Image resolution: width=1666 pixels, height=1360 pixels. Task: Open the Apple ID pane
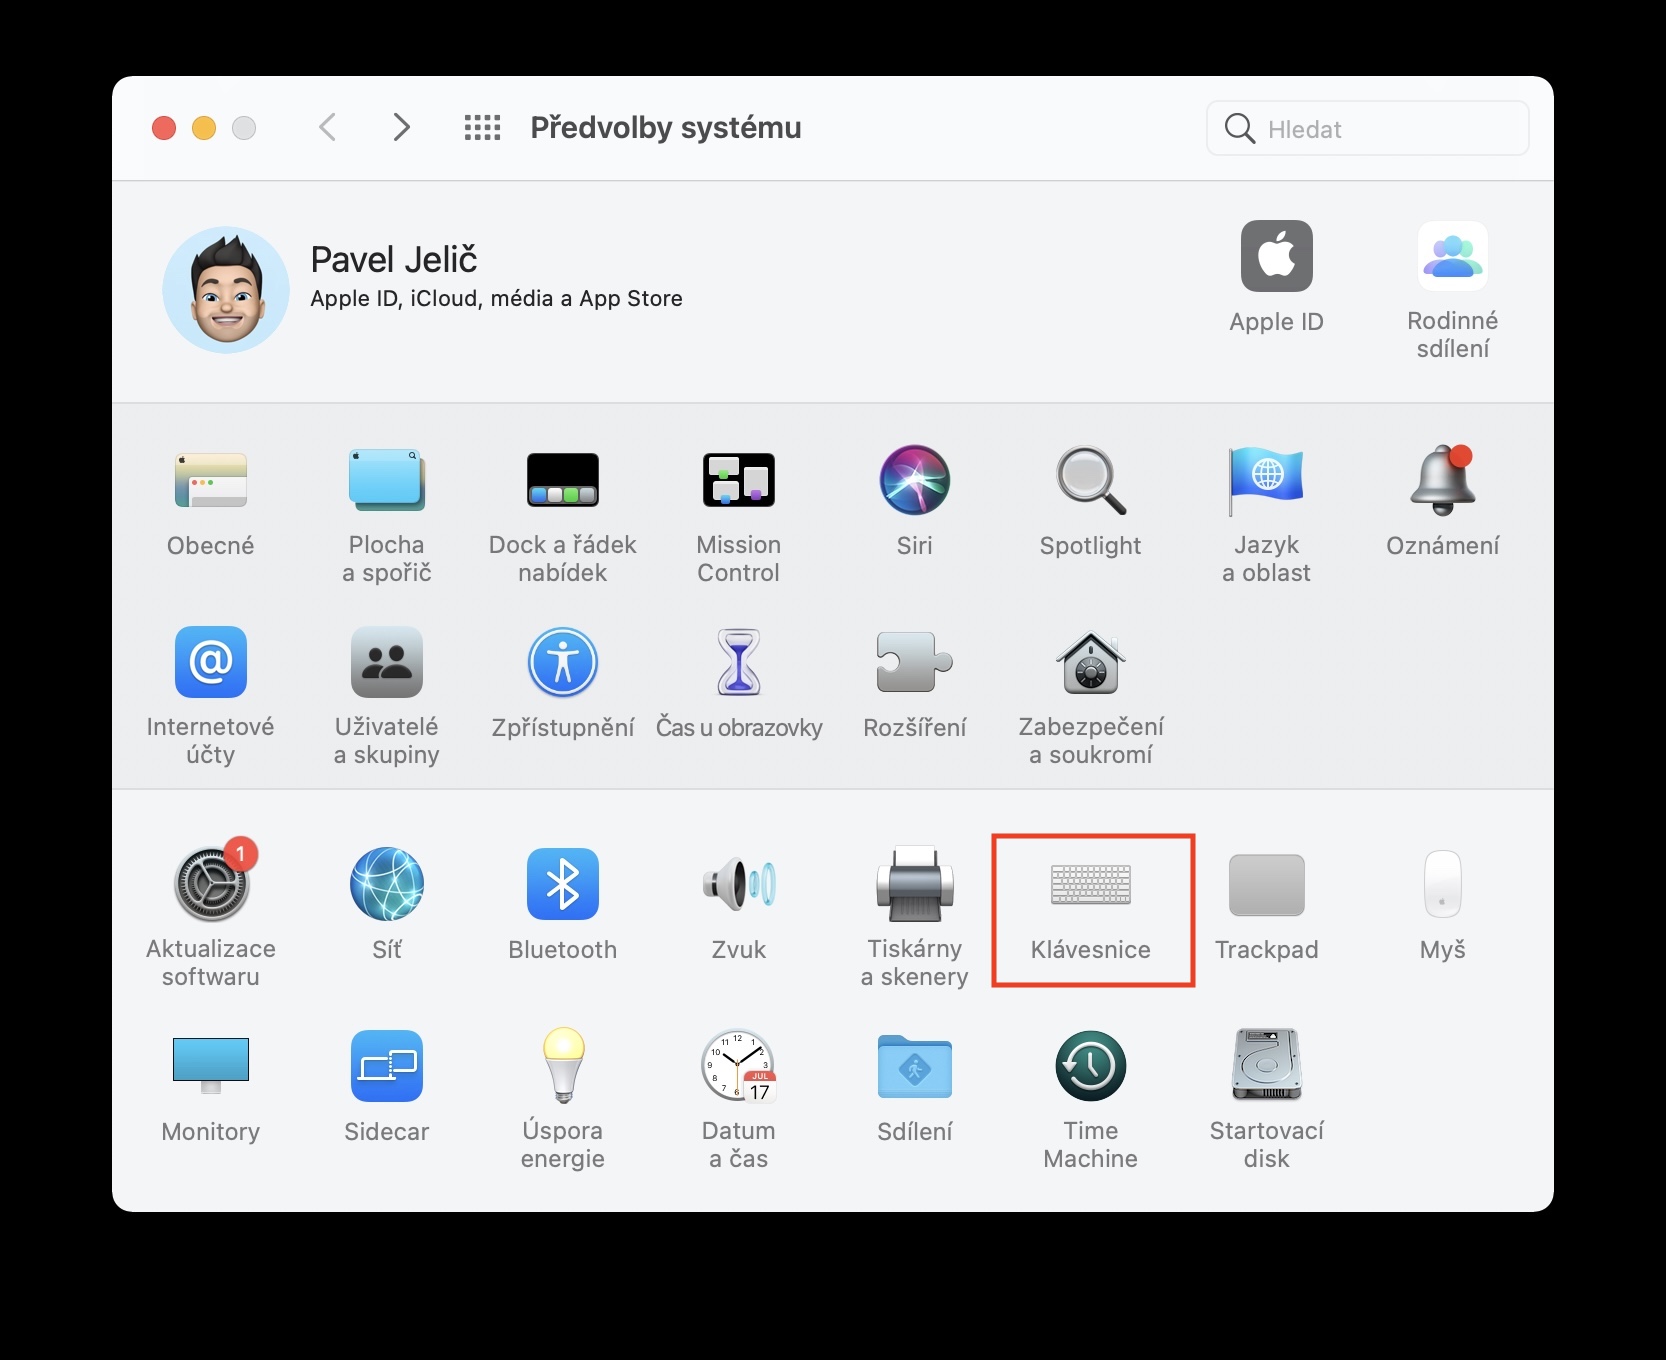[1277, 278]
